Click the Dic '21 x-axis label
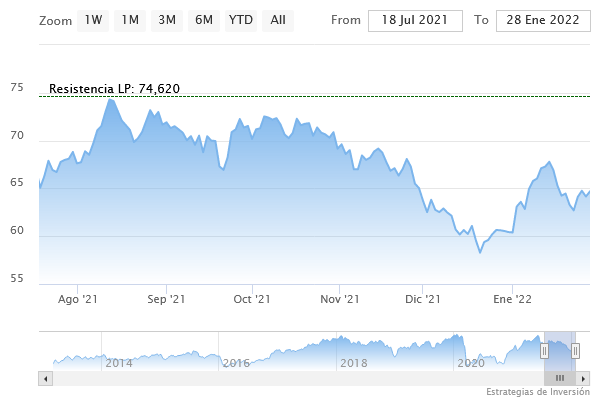 424,298
